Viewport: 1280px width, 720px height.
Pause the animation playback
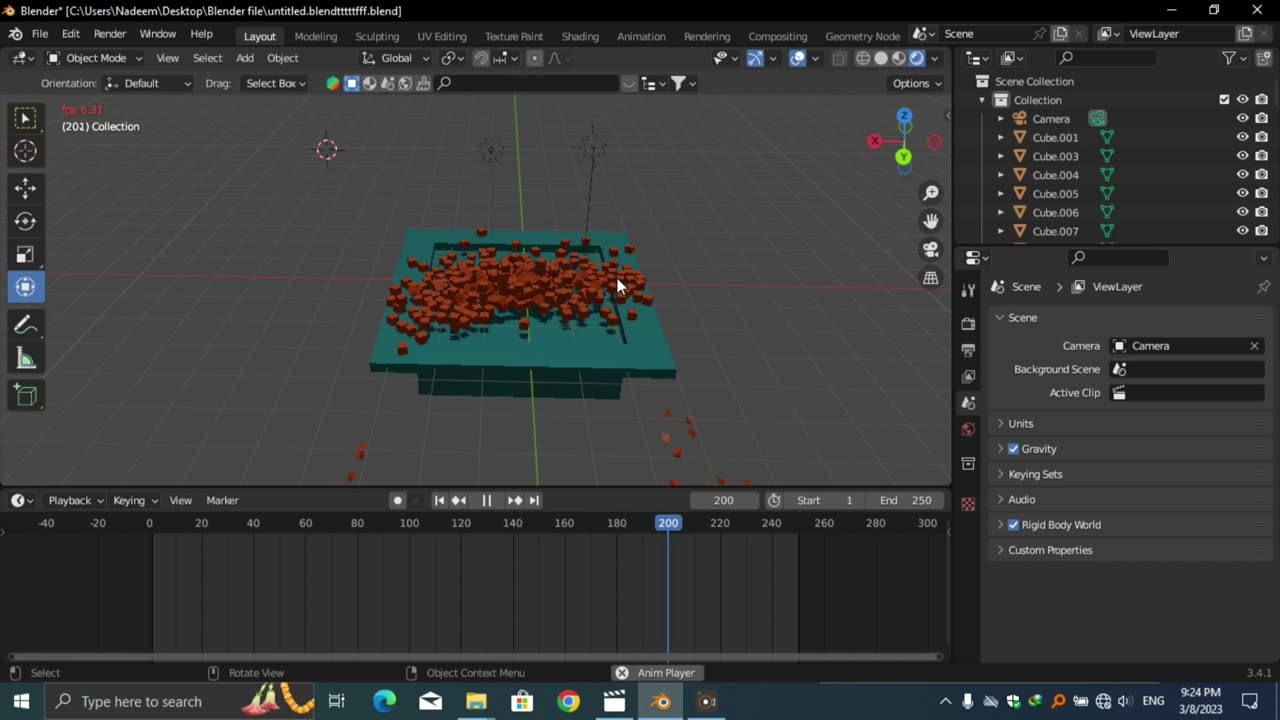coord(486,500)
